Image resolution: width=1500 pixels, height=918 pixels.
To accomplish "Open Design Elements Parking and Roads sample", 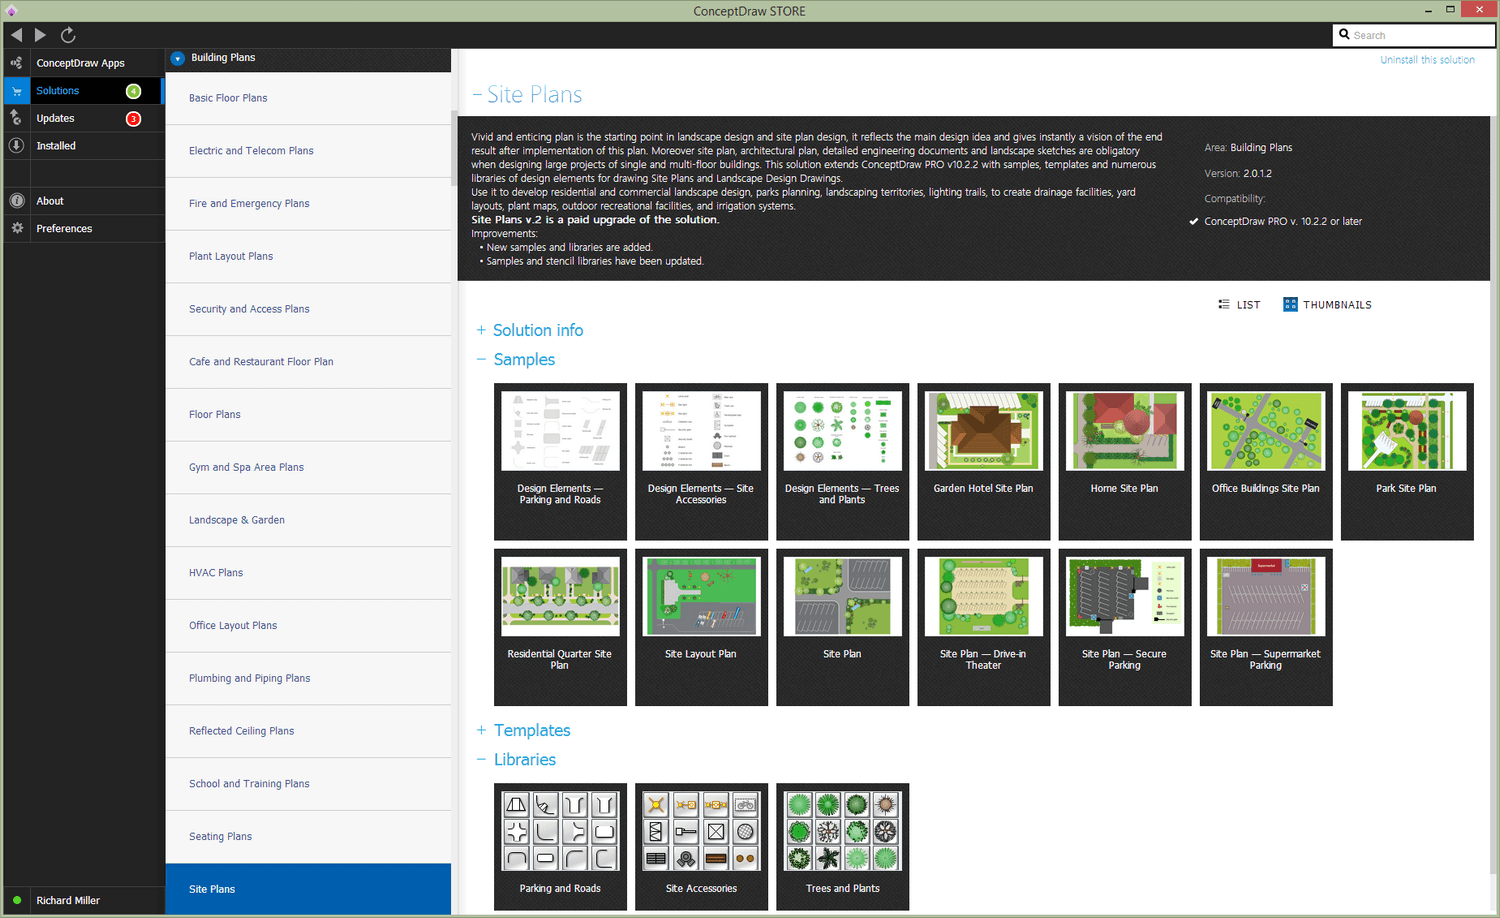I will coord(560,462).
